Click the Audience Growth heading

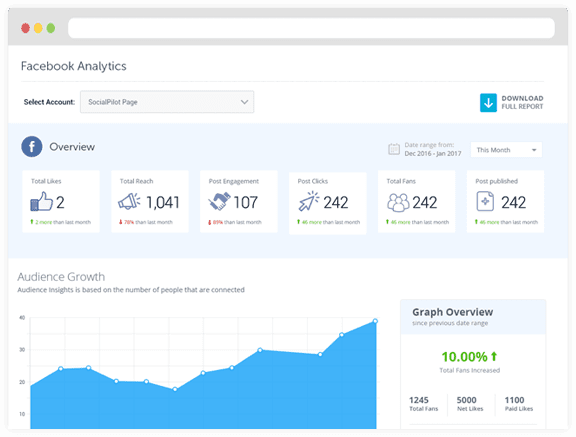[x=61, y=277]
